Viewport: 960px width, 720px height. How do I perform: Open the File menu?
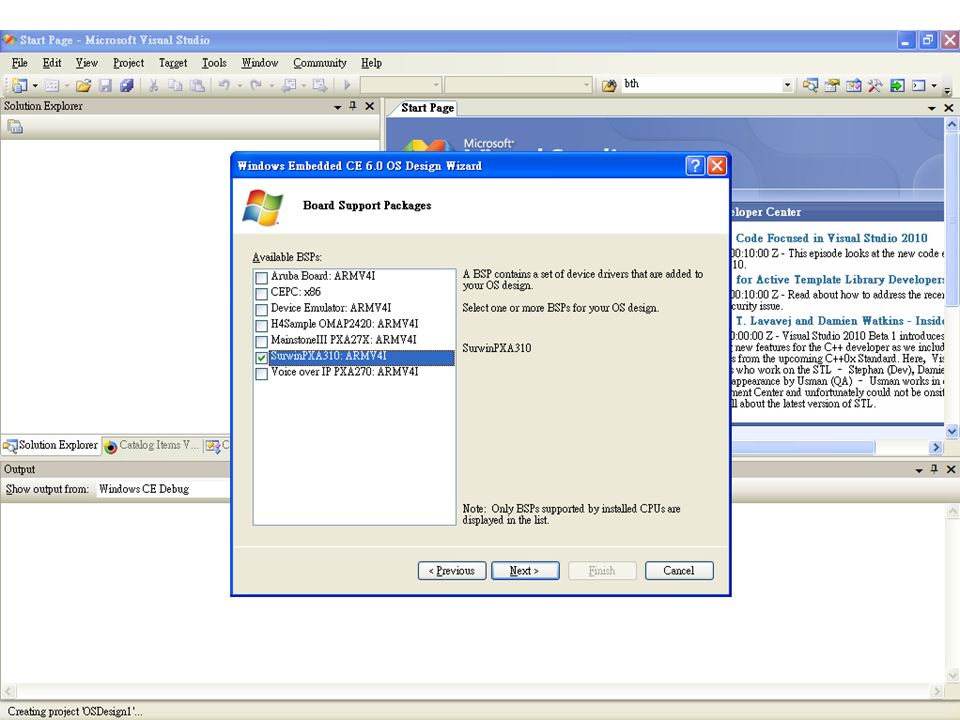pyautogui.click(x=20, y=62)
